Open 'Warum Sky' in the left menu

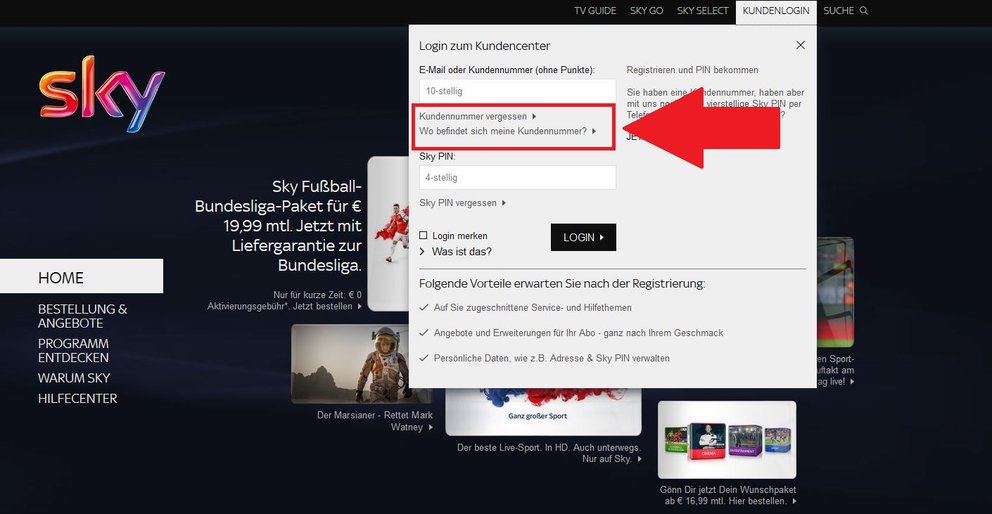pyautogui.click(x=74, y=378)
